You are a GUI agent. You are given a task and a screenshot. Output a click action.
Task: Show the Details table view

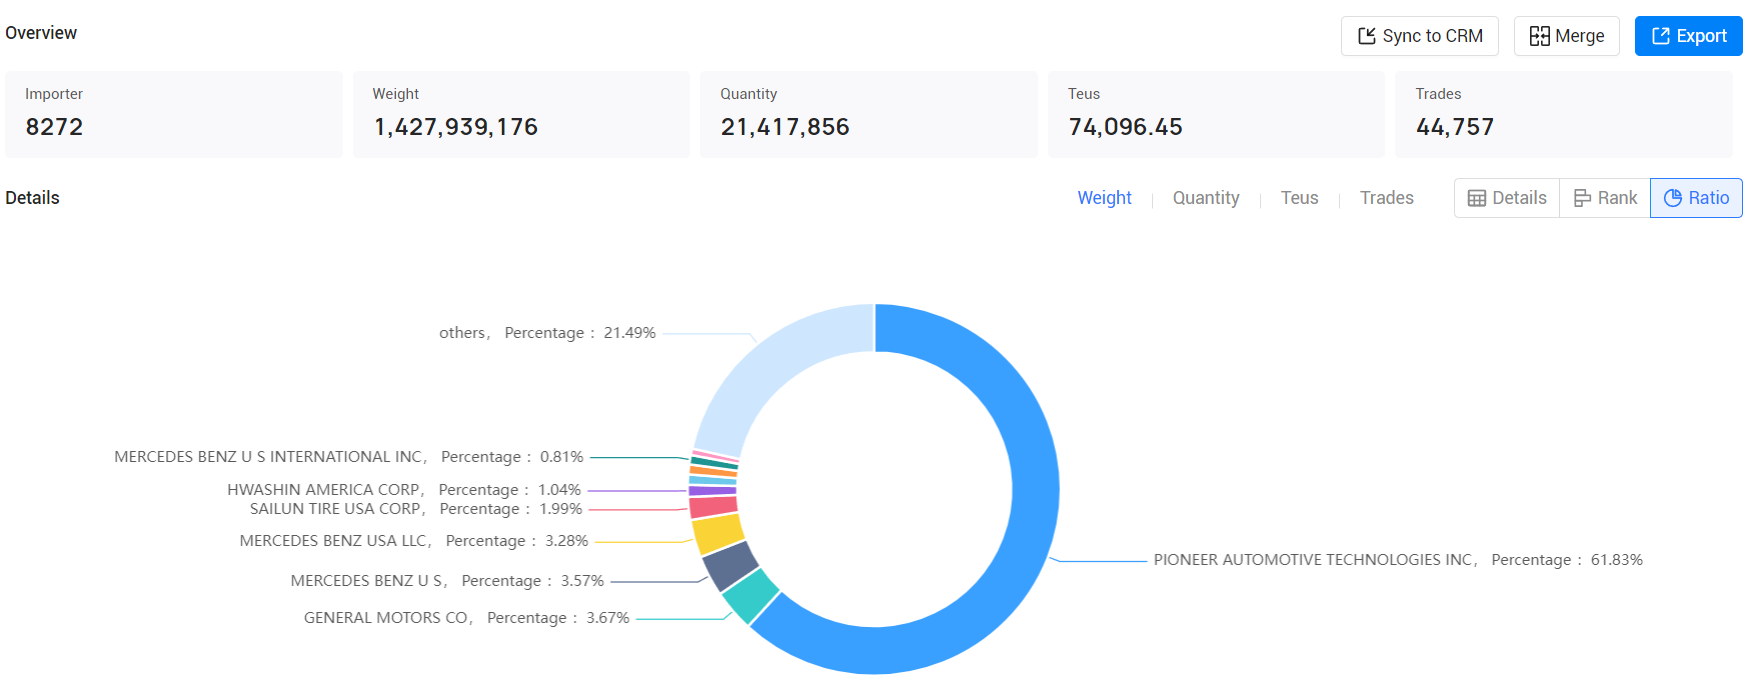click(x=1507, y=198)
